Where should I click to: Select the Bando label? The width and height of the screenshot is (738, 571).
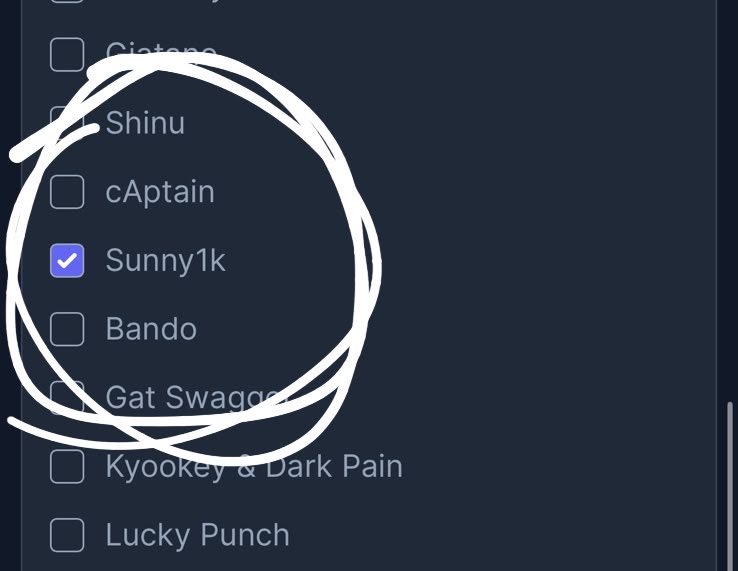151,329
